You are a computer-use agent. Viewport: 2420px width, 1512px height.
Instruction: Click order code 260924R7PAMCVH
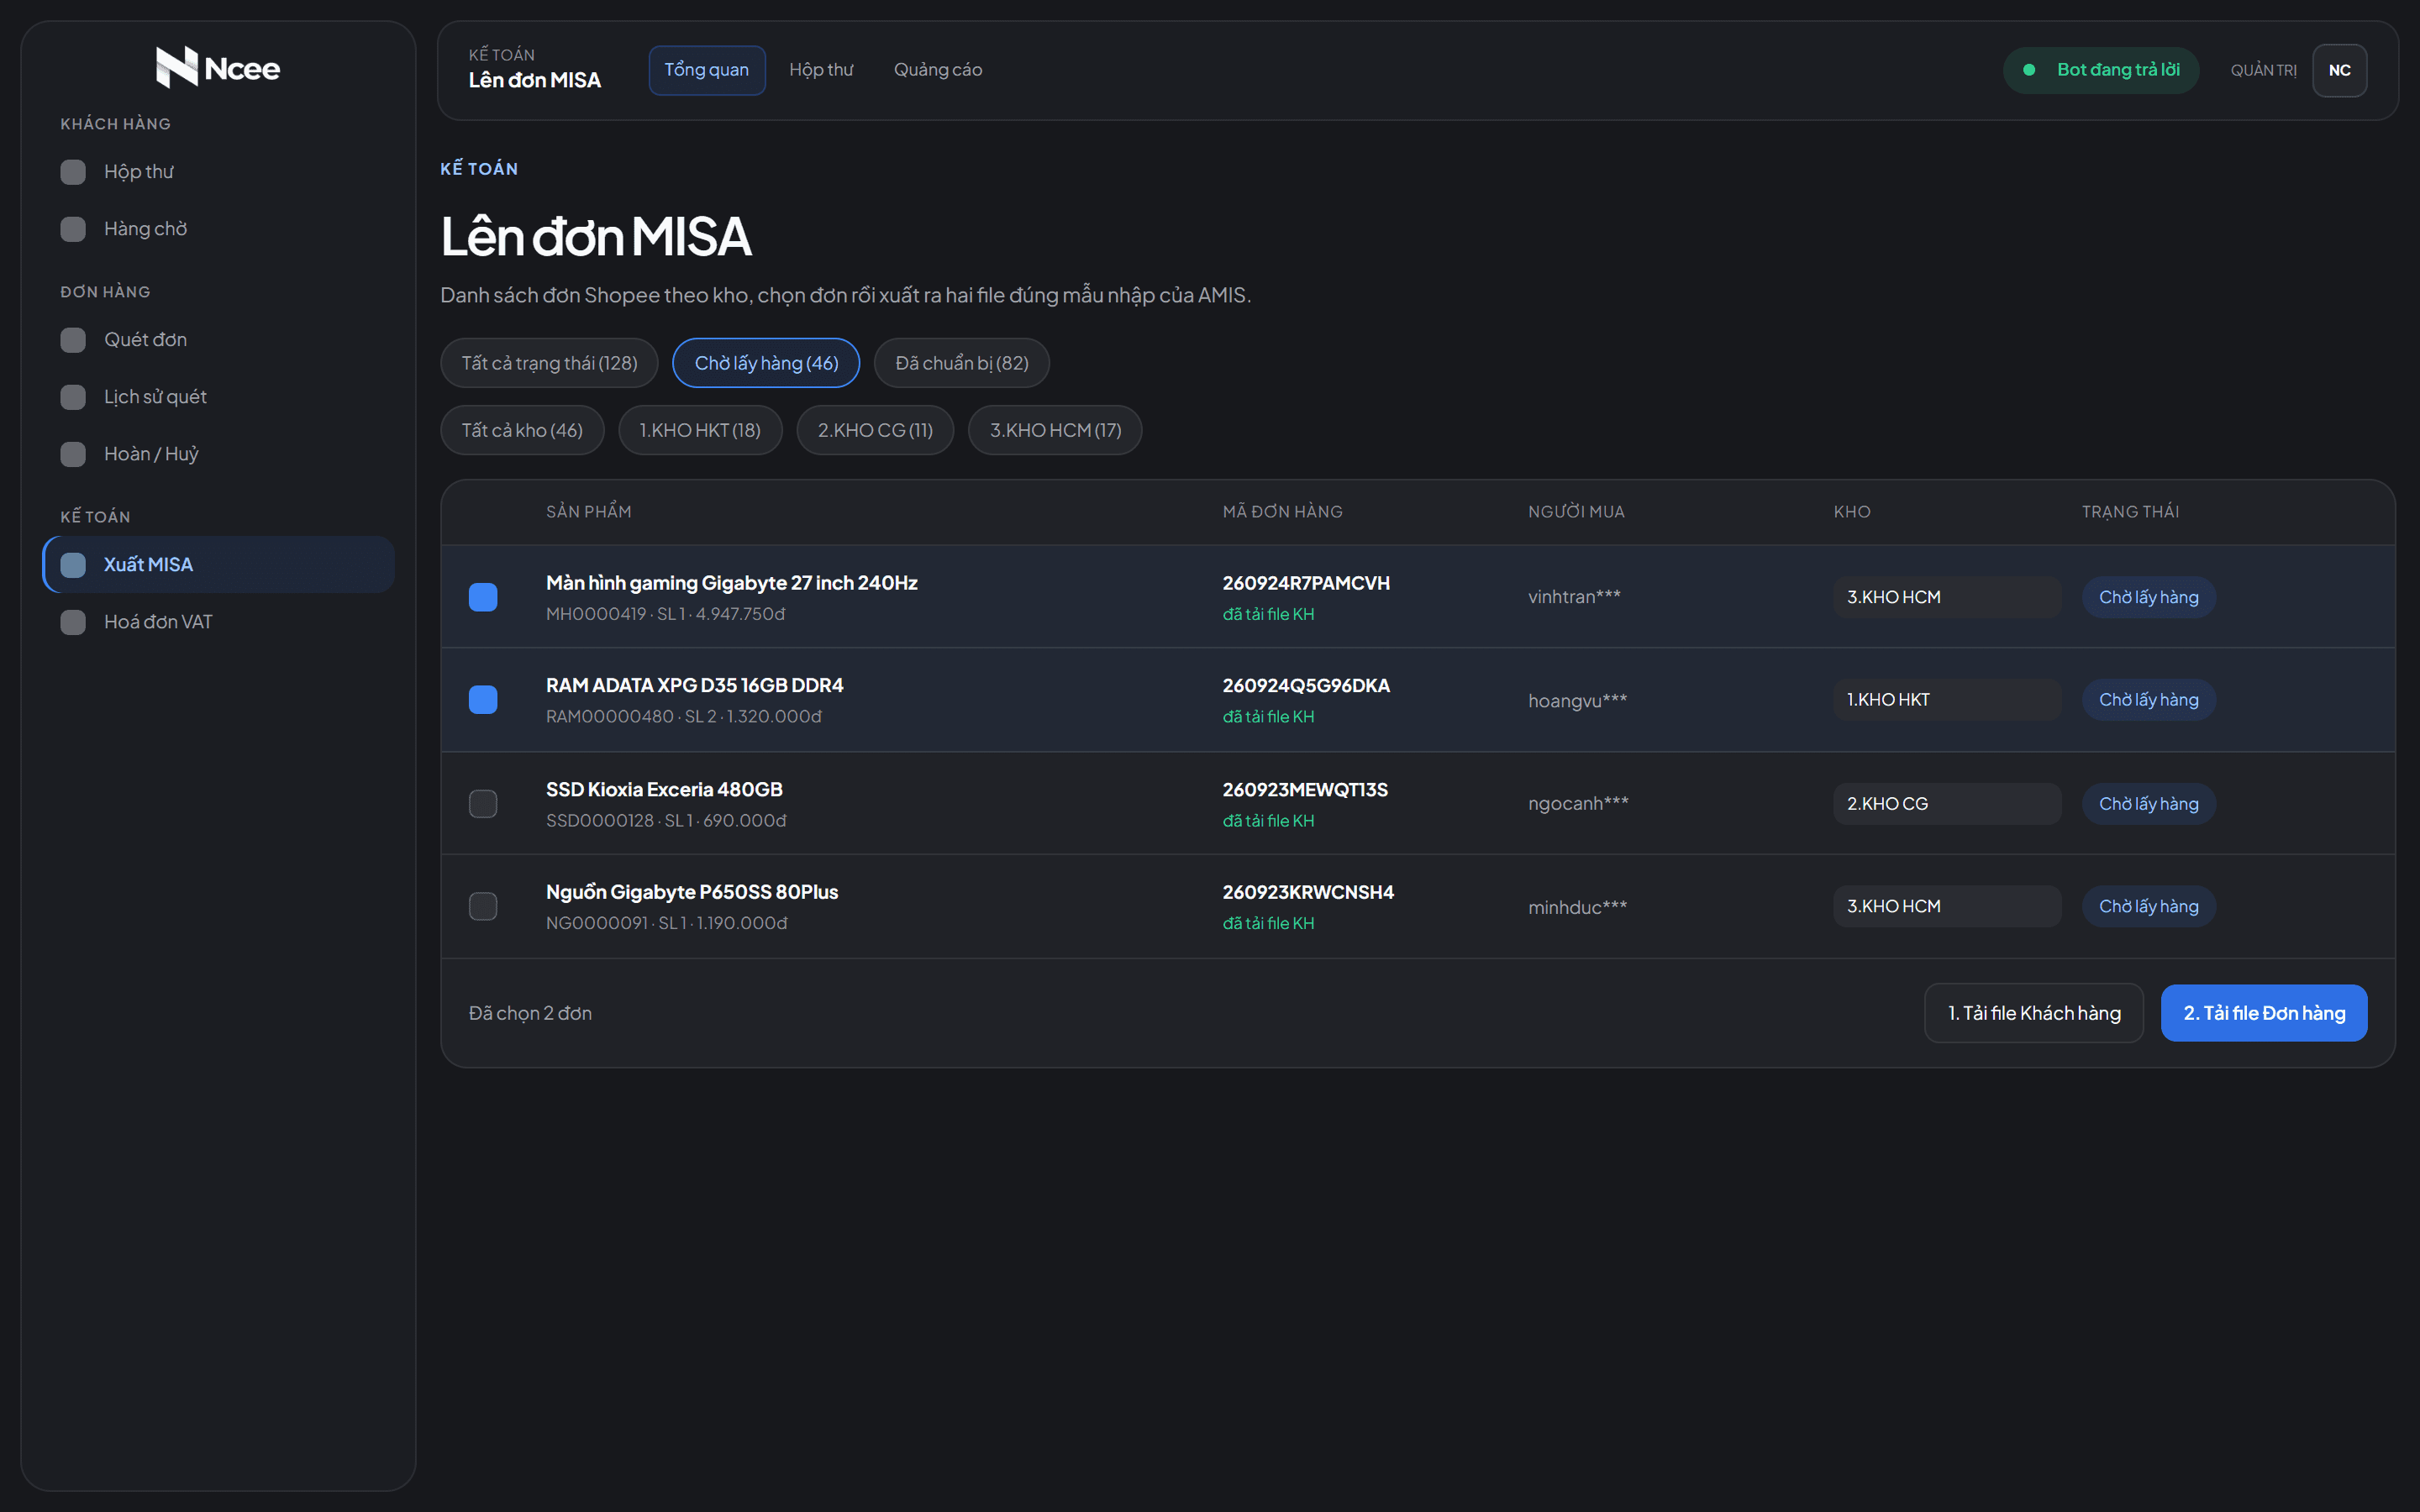tap(1305, 583)
